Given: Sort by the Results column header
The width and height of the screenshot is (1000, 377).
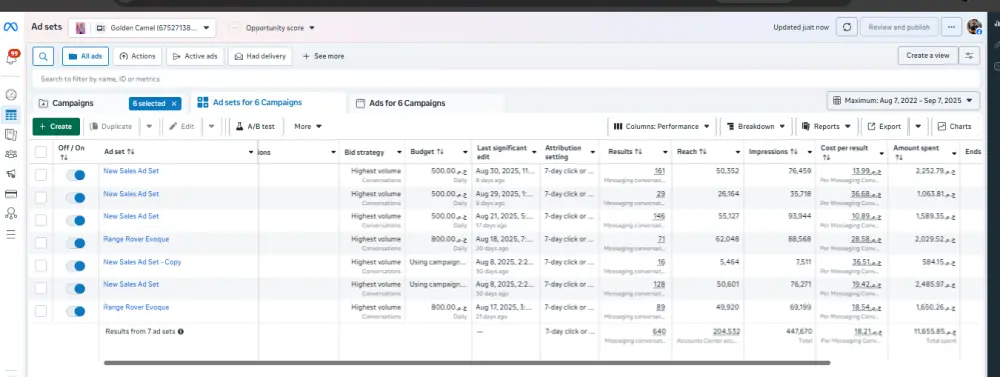Looking at the screenshot, I should click(x=624, y=152).
